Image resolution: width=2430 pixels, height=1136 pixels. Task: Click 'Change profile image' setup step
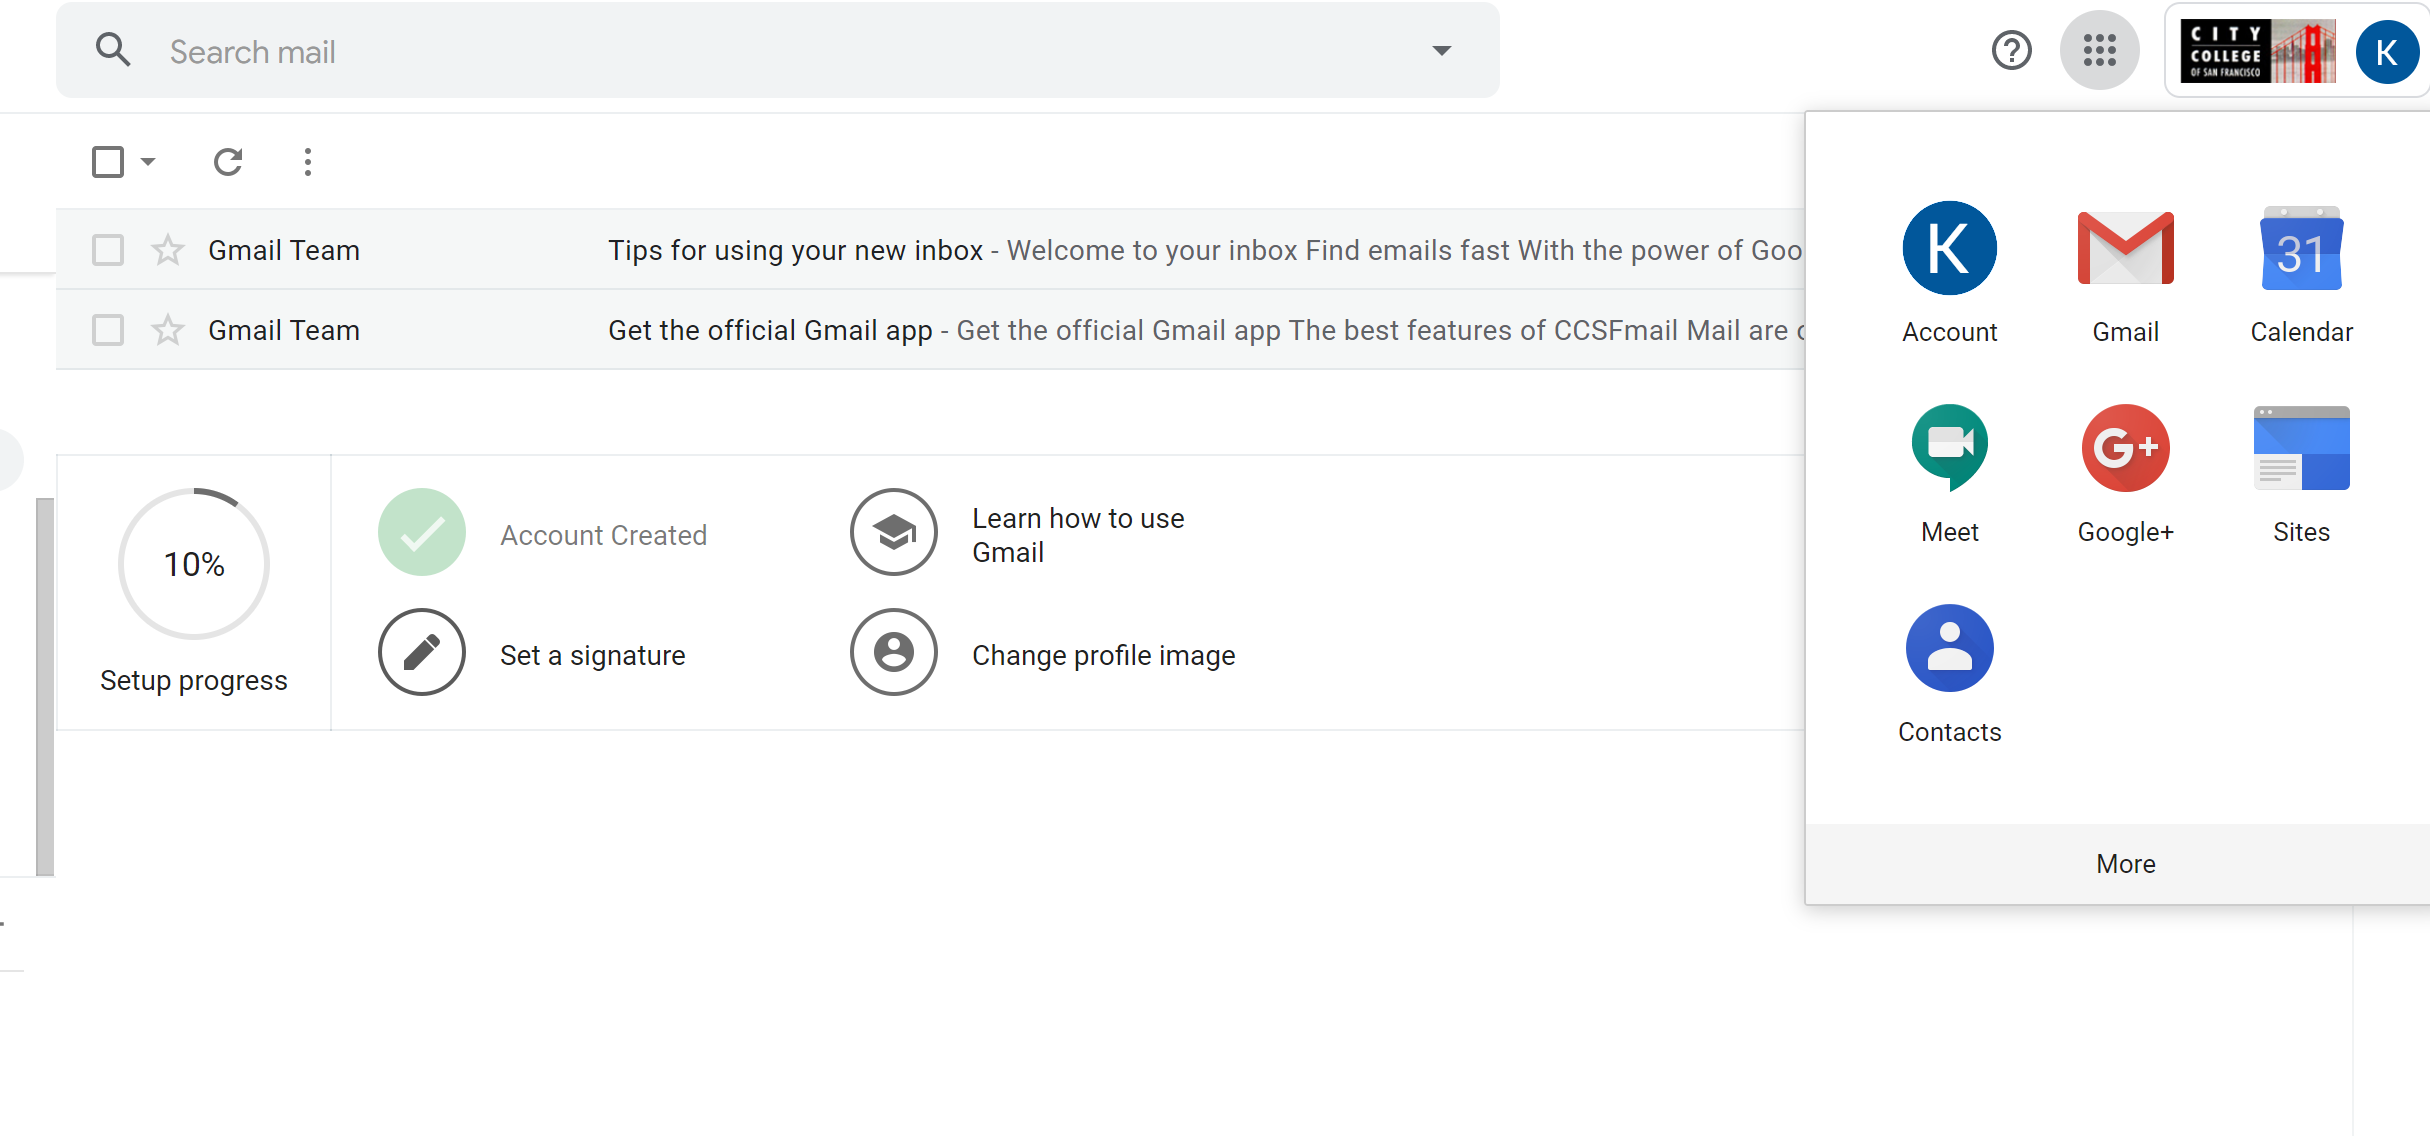1103,655
